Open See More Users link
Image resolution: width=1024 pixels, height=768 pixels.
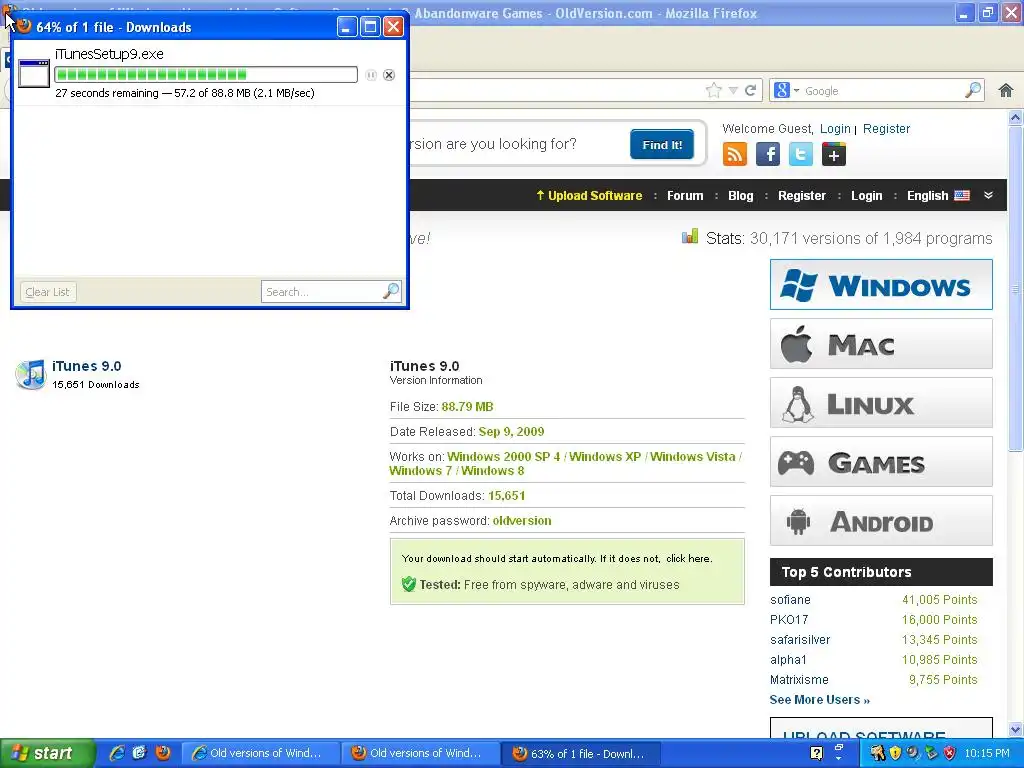tap(820, 699)
